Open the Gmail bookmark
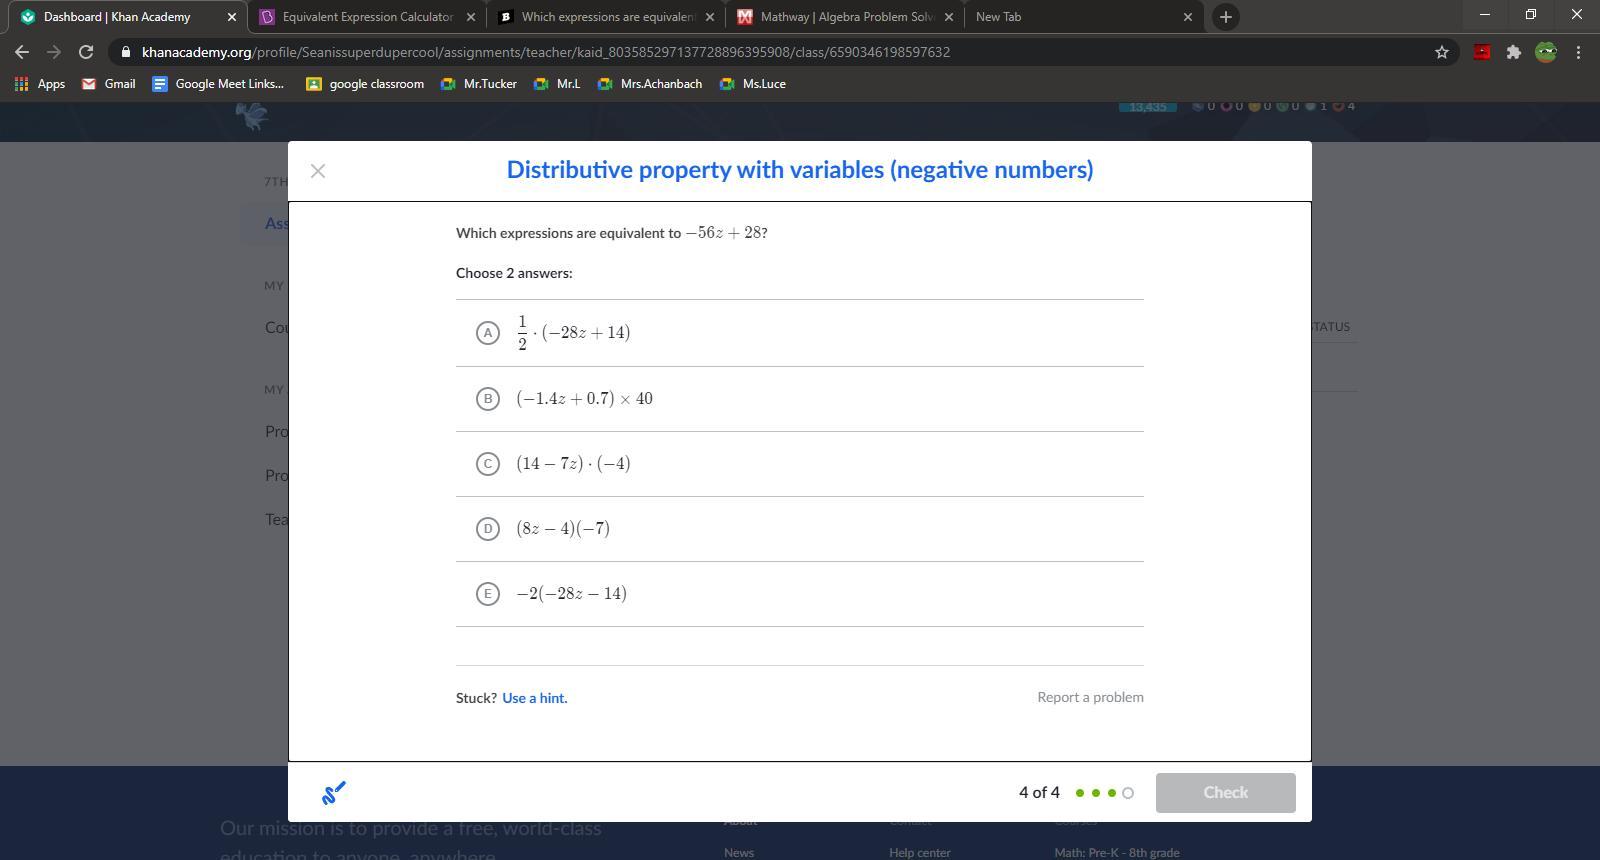Image resolution: width=1600 pixels, height=860 pixels. tap(109, 84)
